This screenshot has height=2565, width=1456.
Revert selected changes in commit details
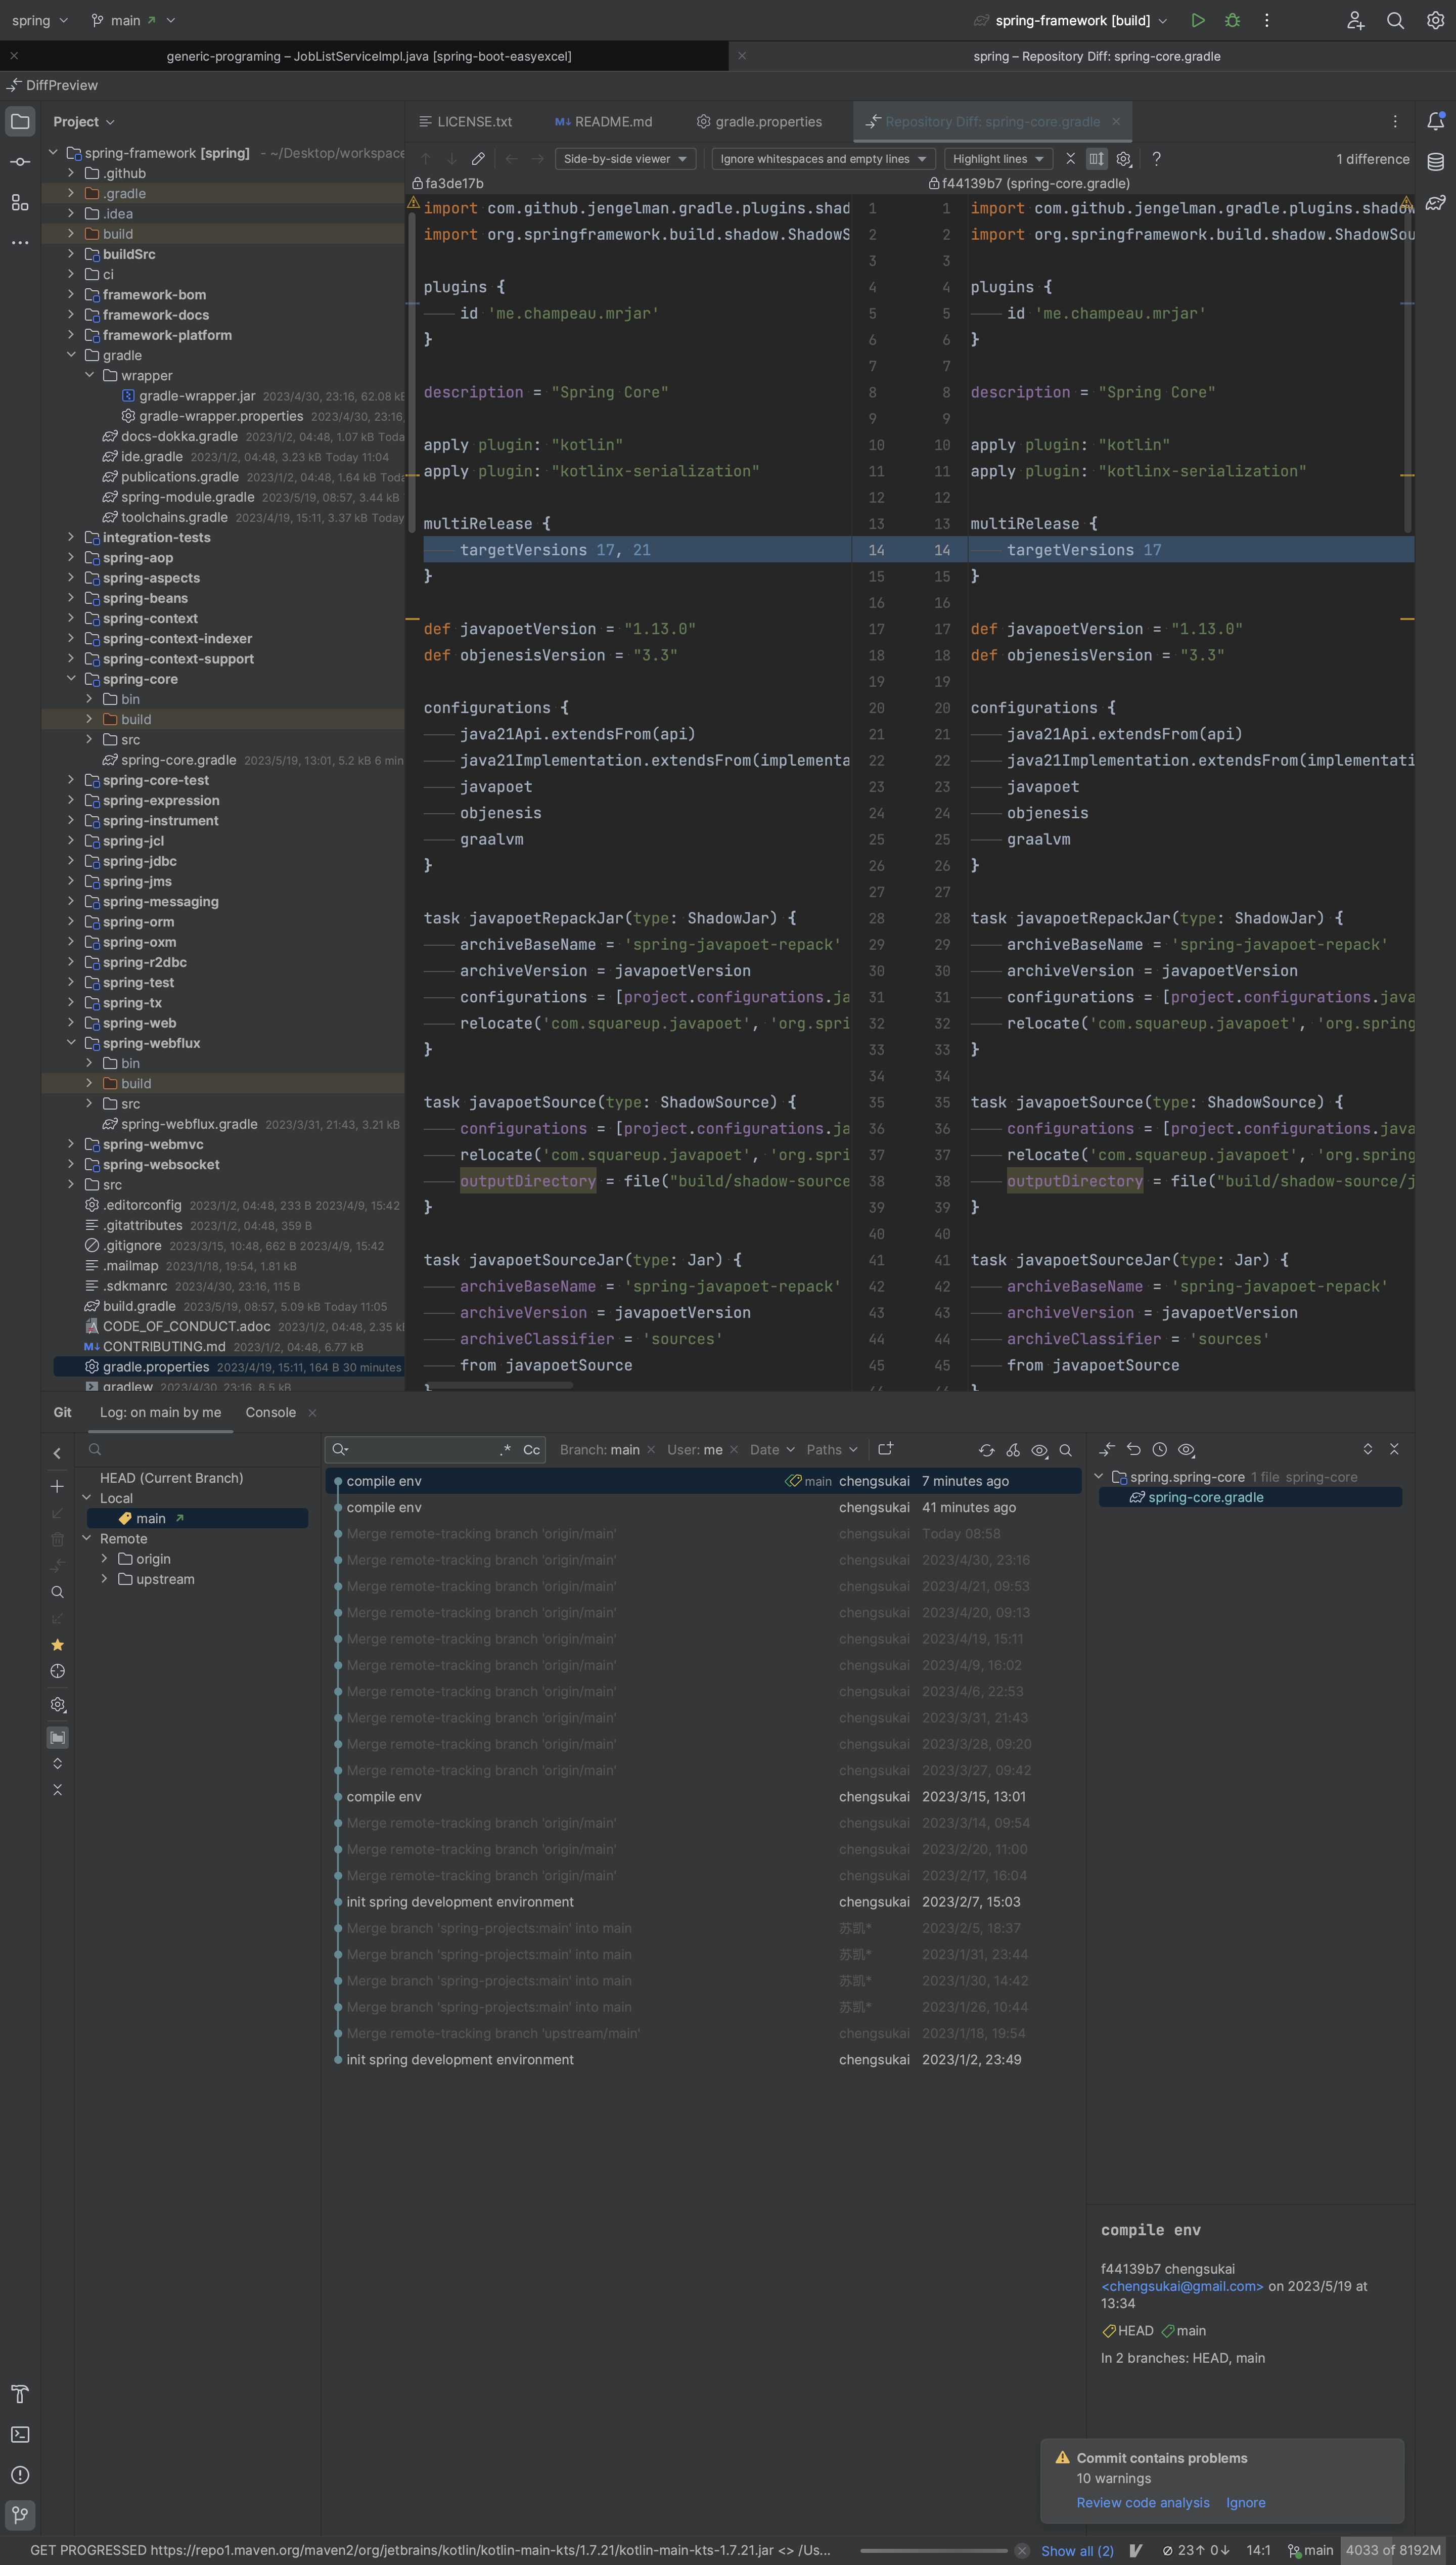[1133, 1450]
